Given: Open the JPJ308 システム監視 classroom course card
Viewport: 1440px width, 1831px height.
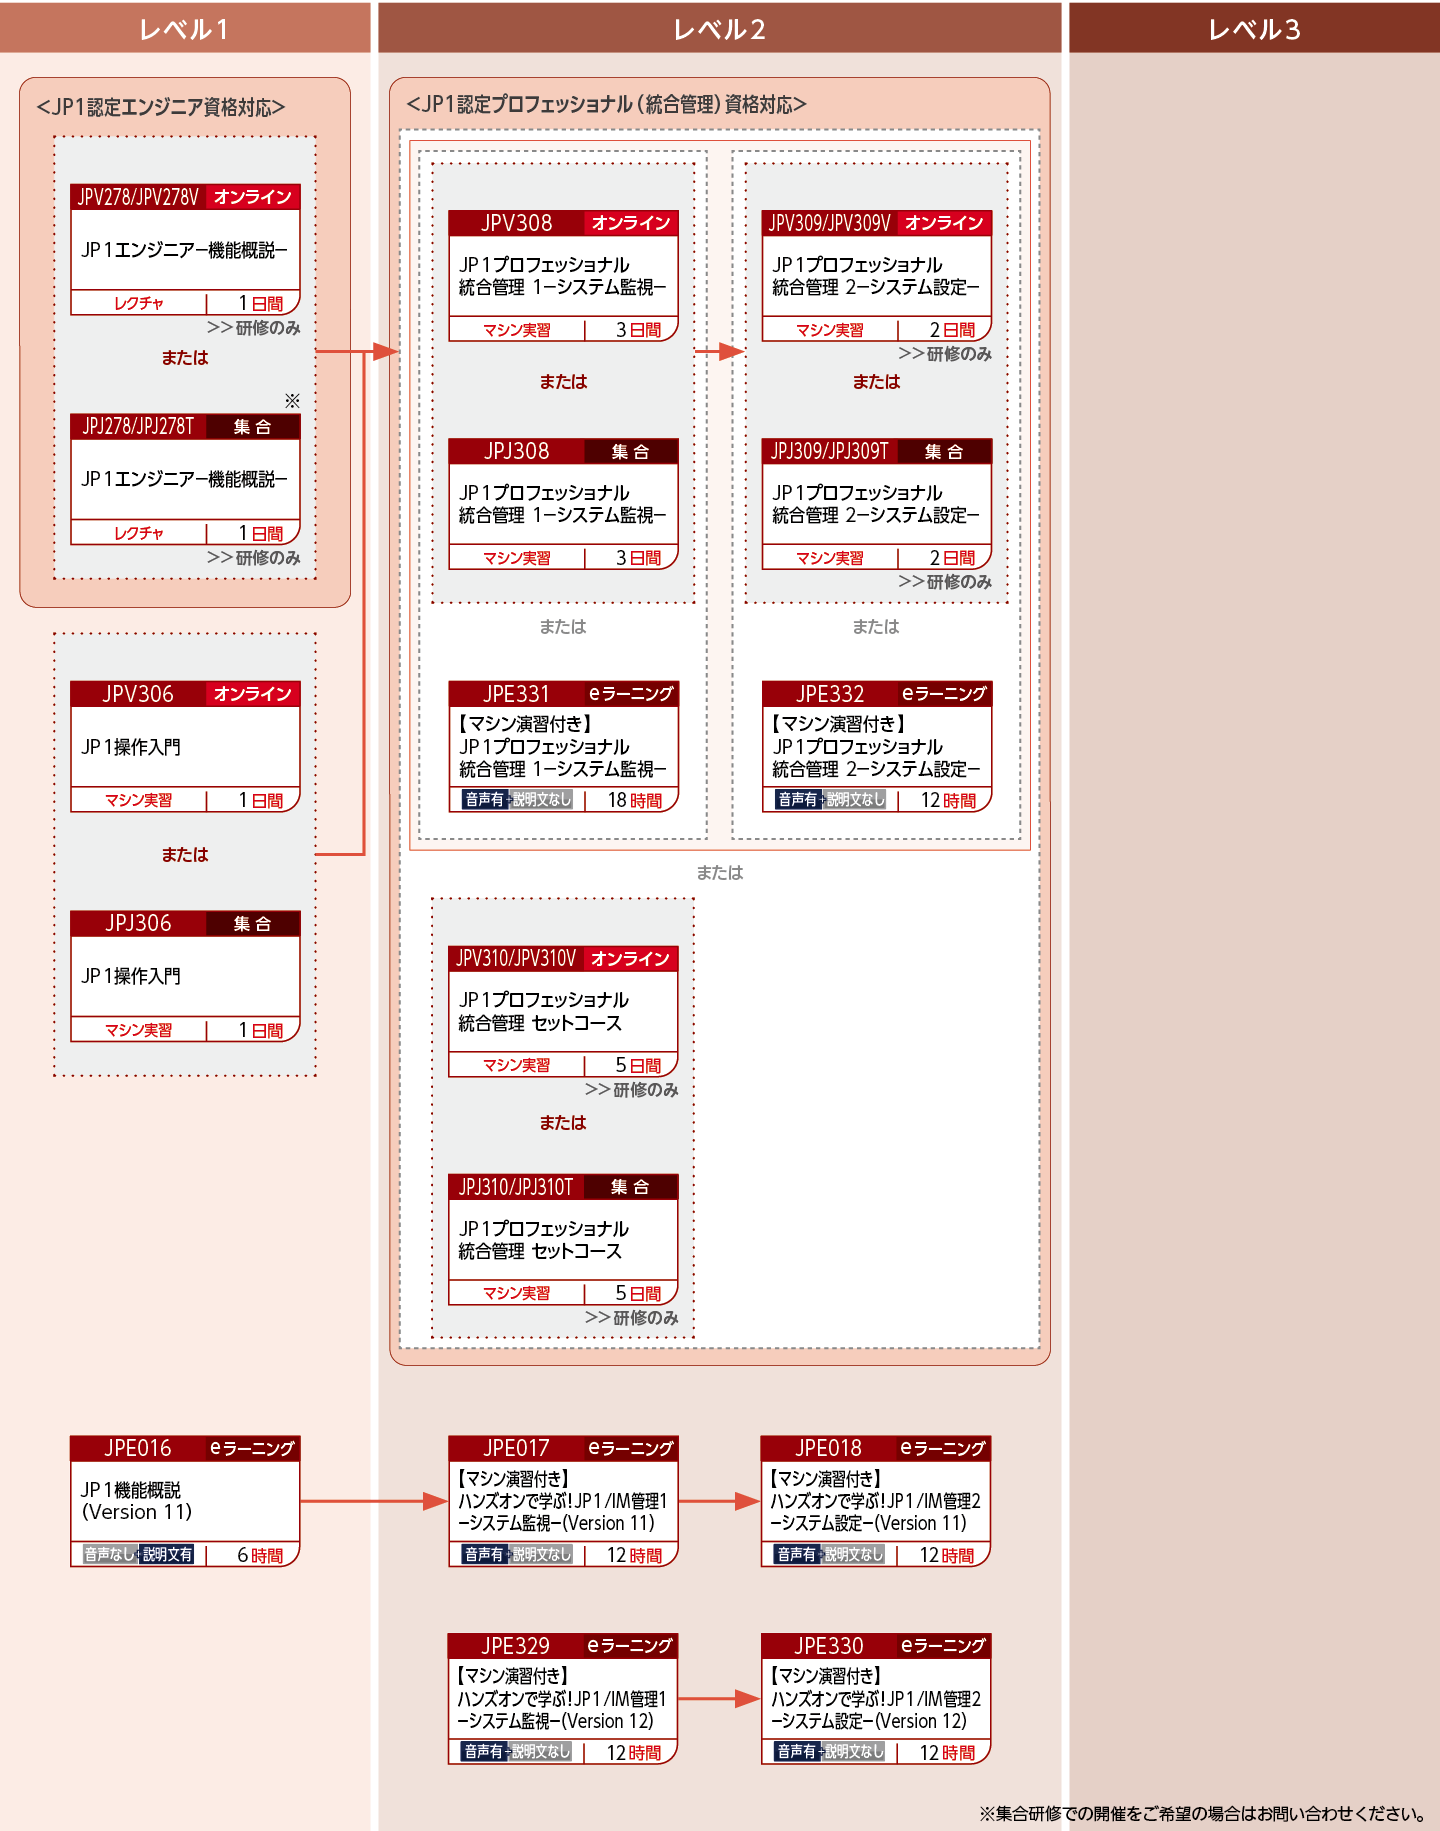Looking at the screenshot, I should pos(563,504).
